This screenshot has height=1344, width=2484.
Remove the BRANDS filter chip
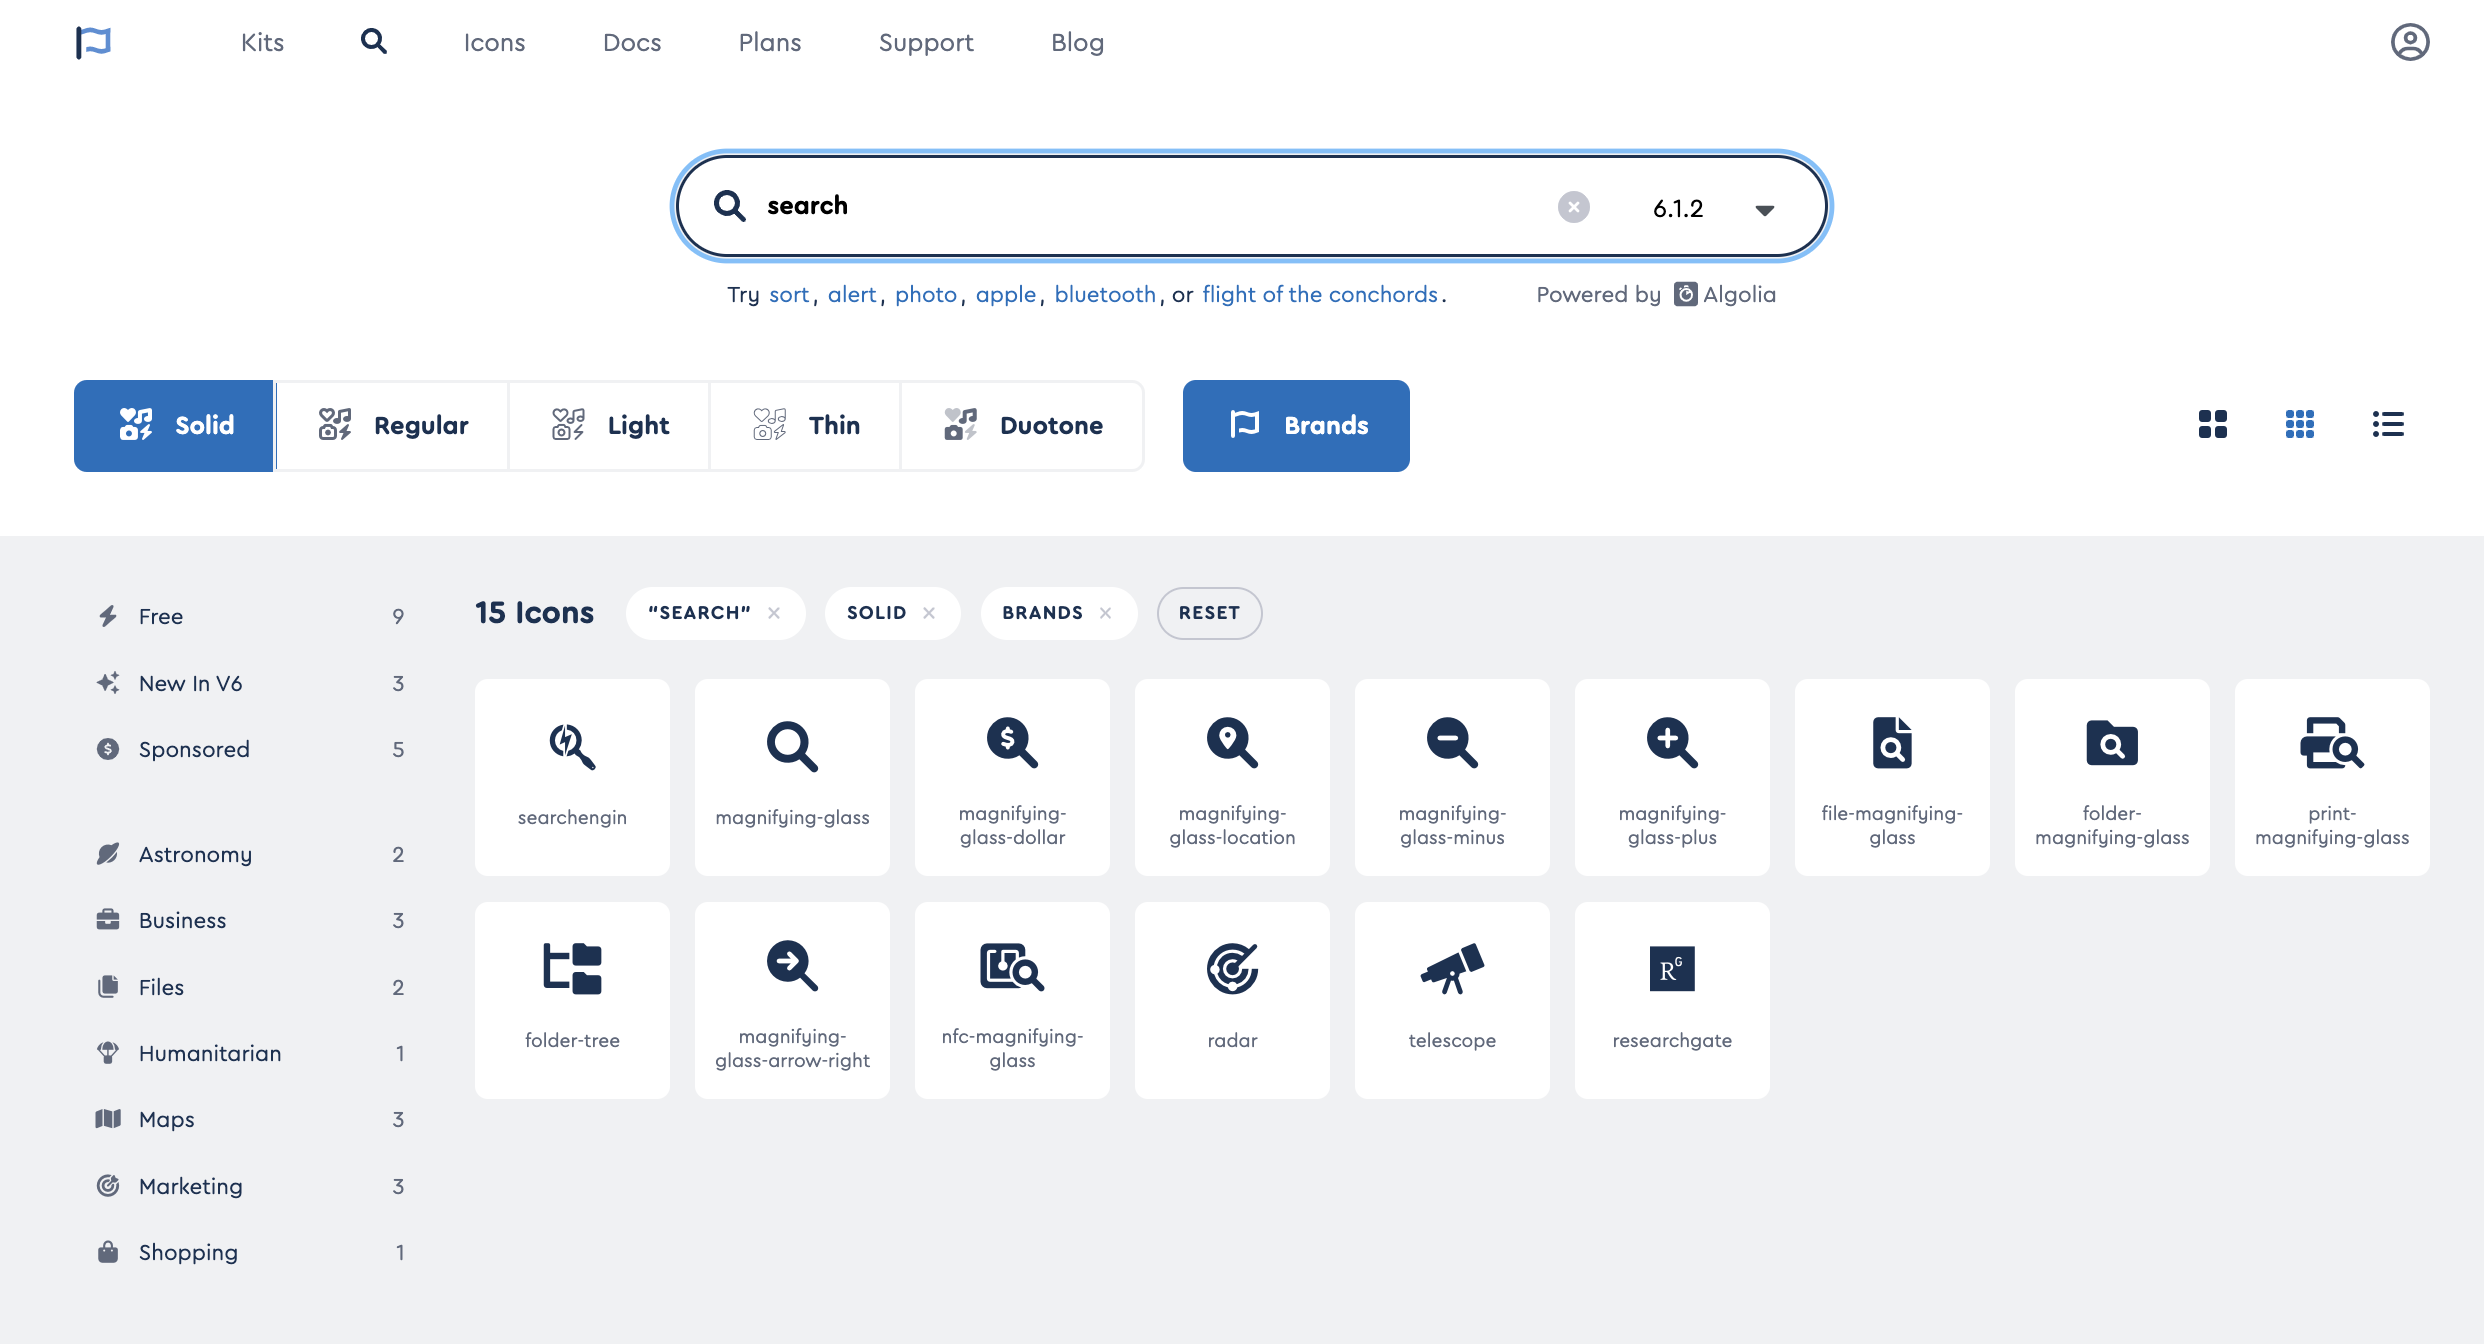click(x=1105, y=613)
